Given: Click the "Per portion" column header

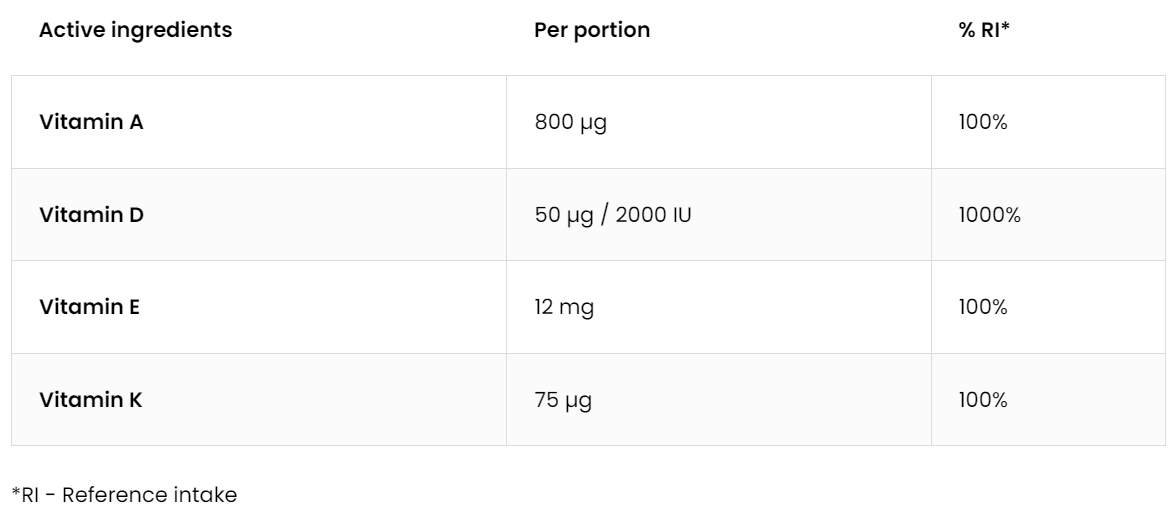Looking at the screenshot, I should coord(592,30).
